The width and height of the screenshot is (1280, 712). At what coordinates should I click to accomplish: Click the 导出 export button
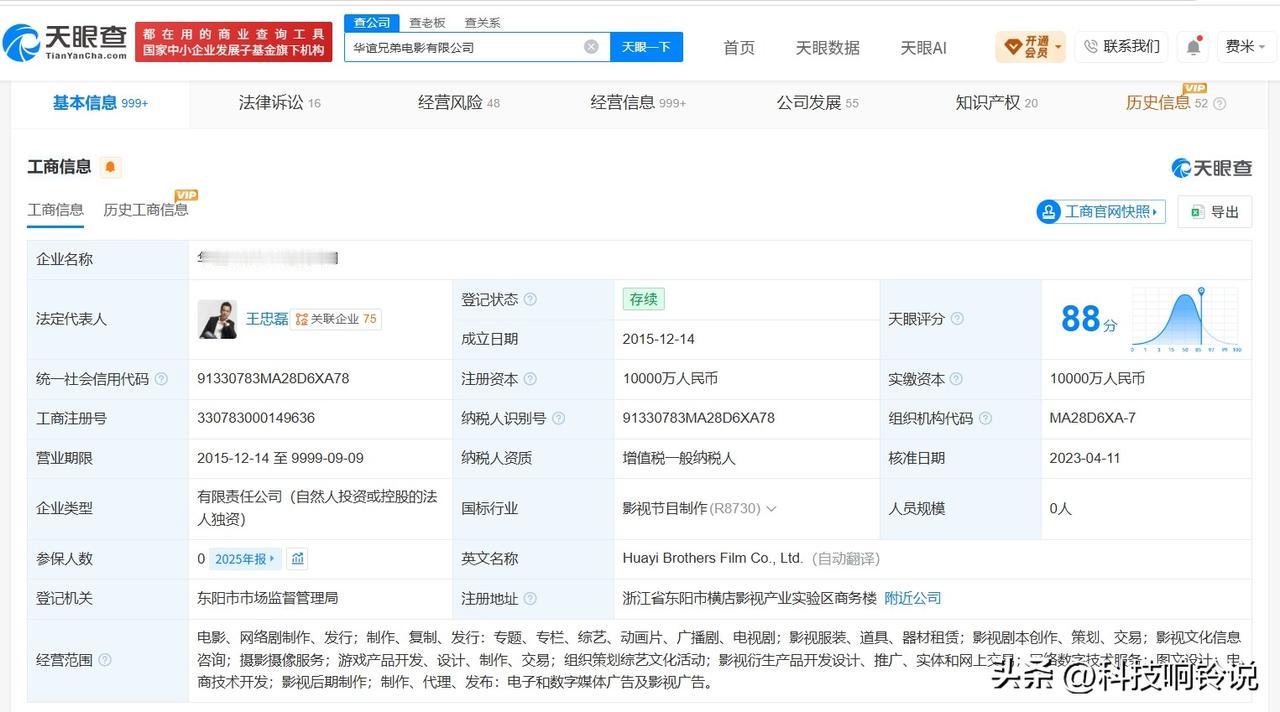coord(1214,211)
